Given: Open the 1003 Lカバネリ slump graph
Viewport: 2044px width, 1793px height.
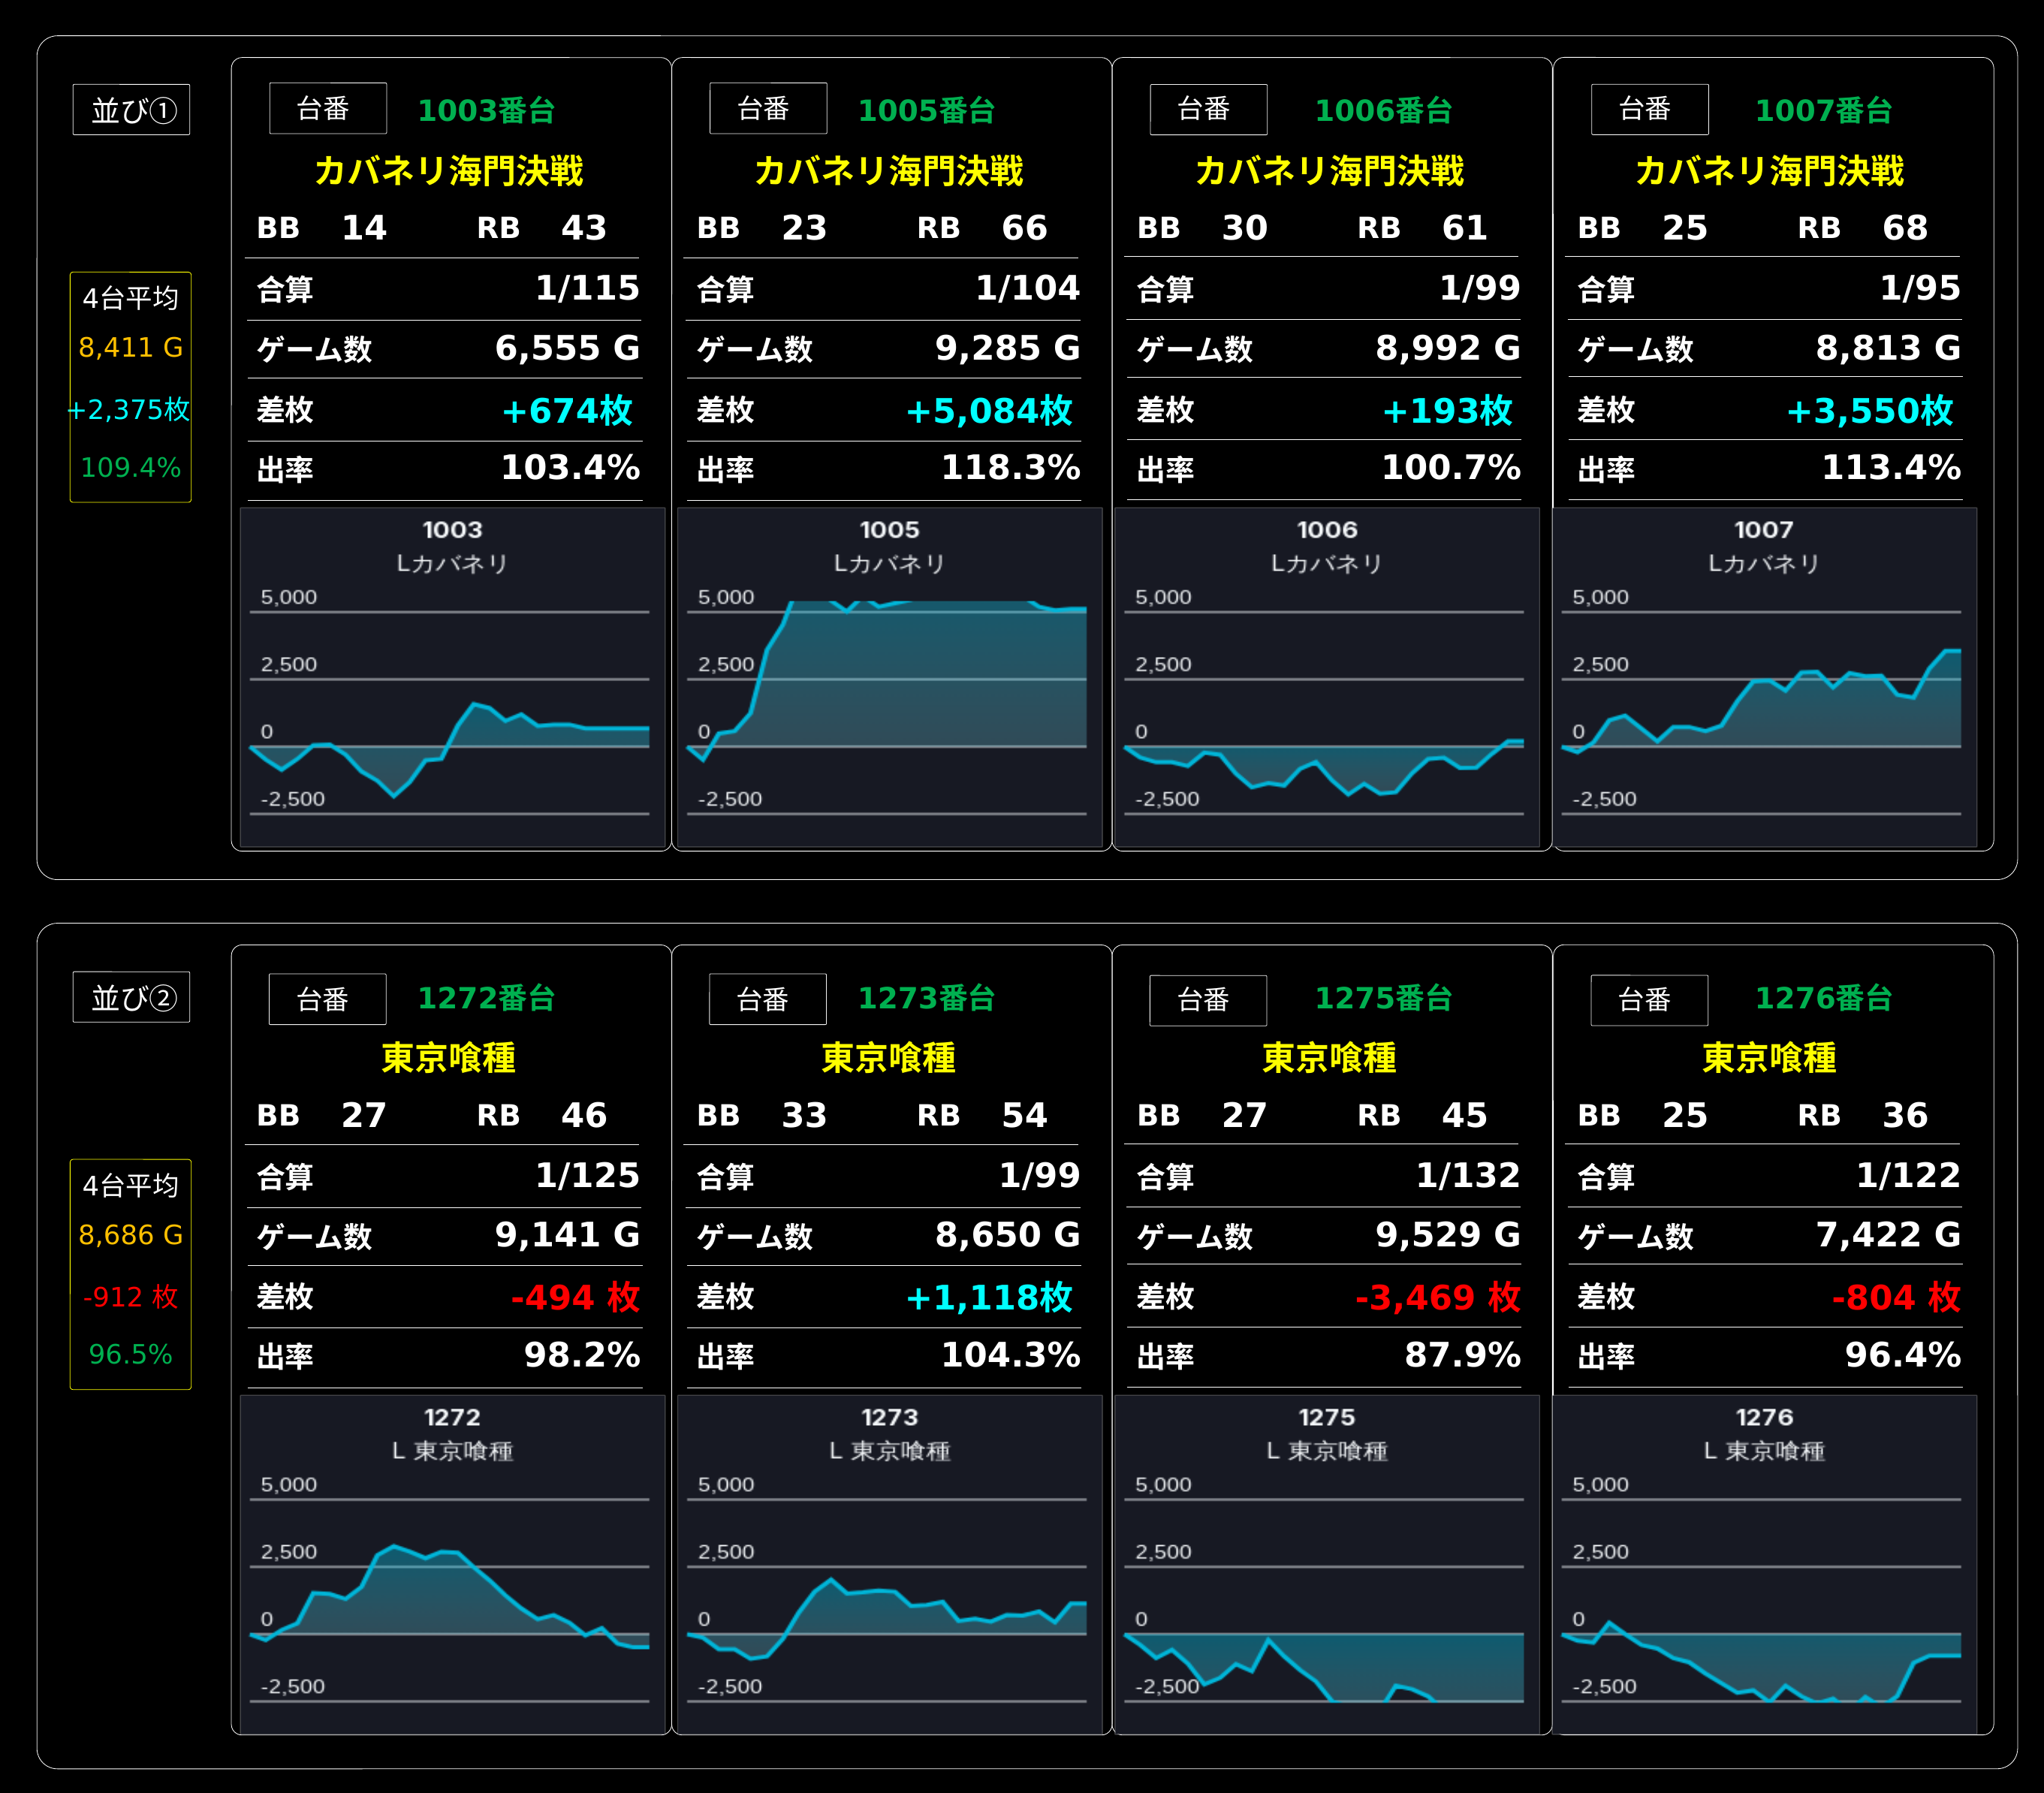Looking at the screenshot, I should point(452,677).
